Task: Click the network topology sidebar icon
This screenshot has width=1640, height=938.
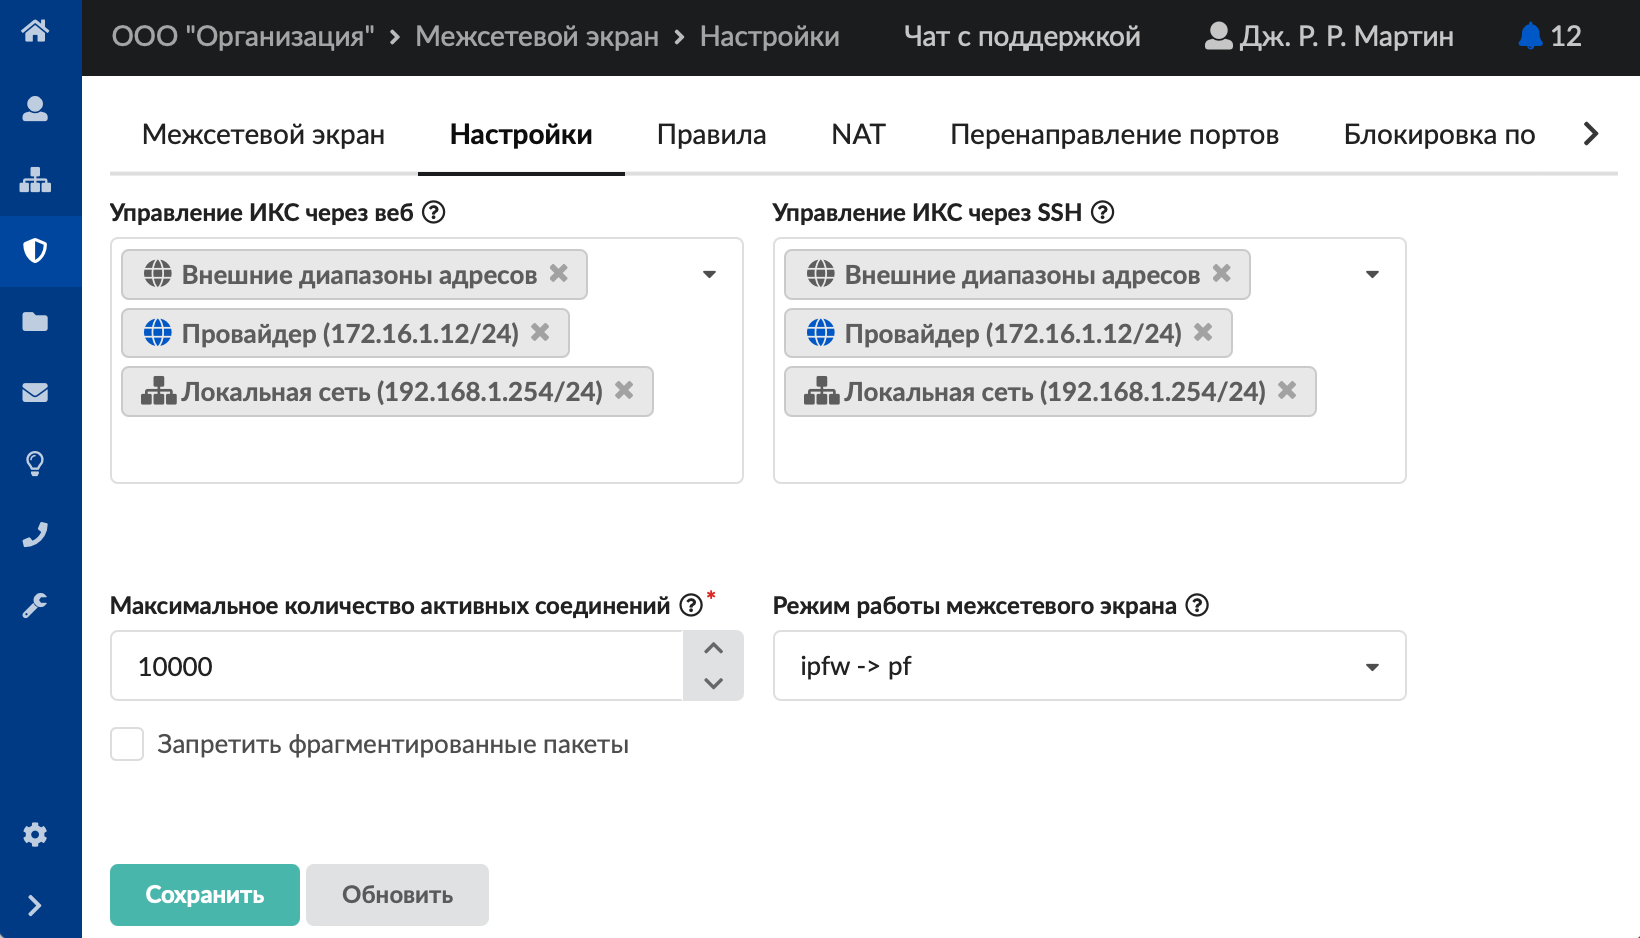Action: coord(35,180)
